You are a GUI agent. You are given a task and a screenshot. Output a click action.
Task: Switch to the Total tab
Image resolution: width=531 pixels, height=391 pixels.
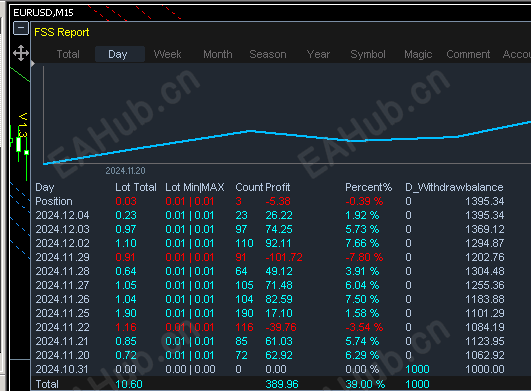[x=68, y=54]
